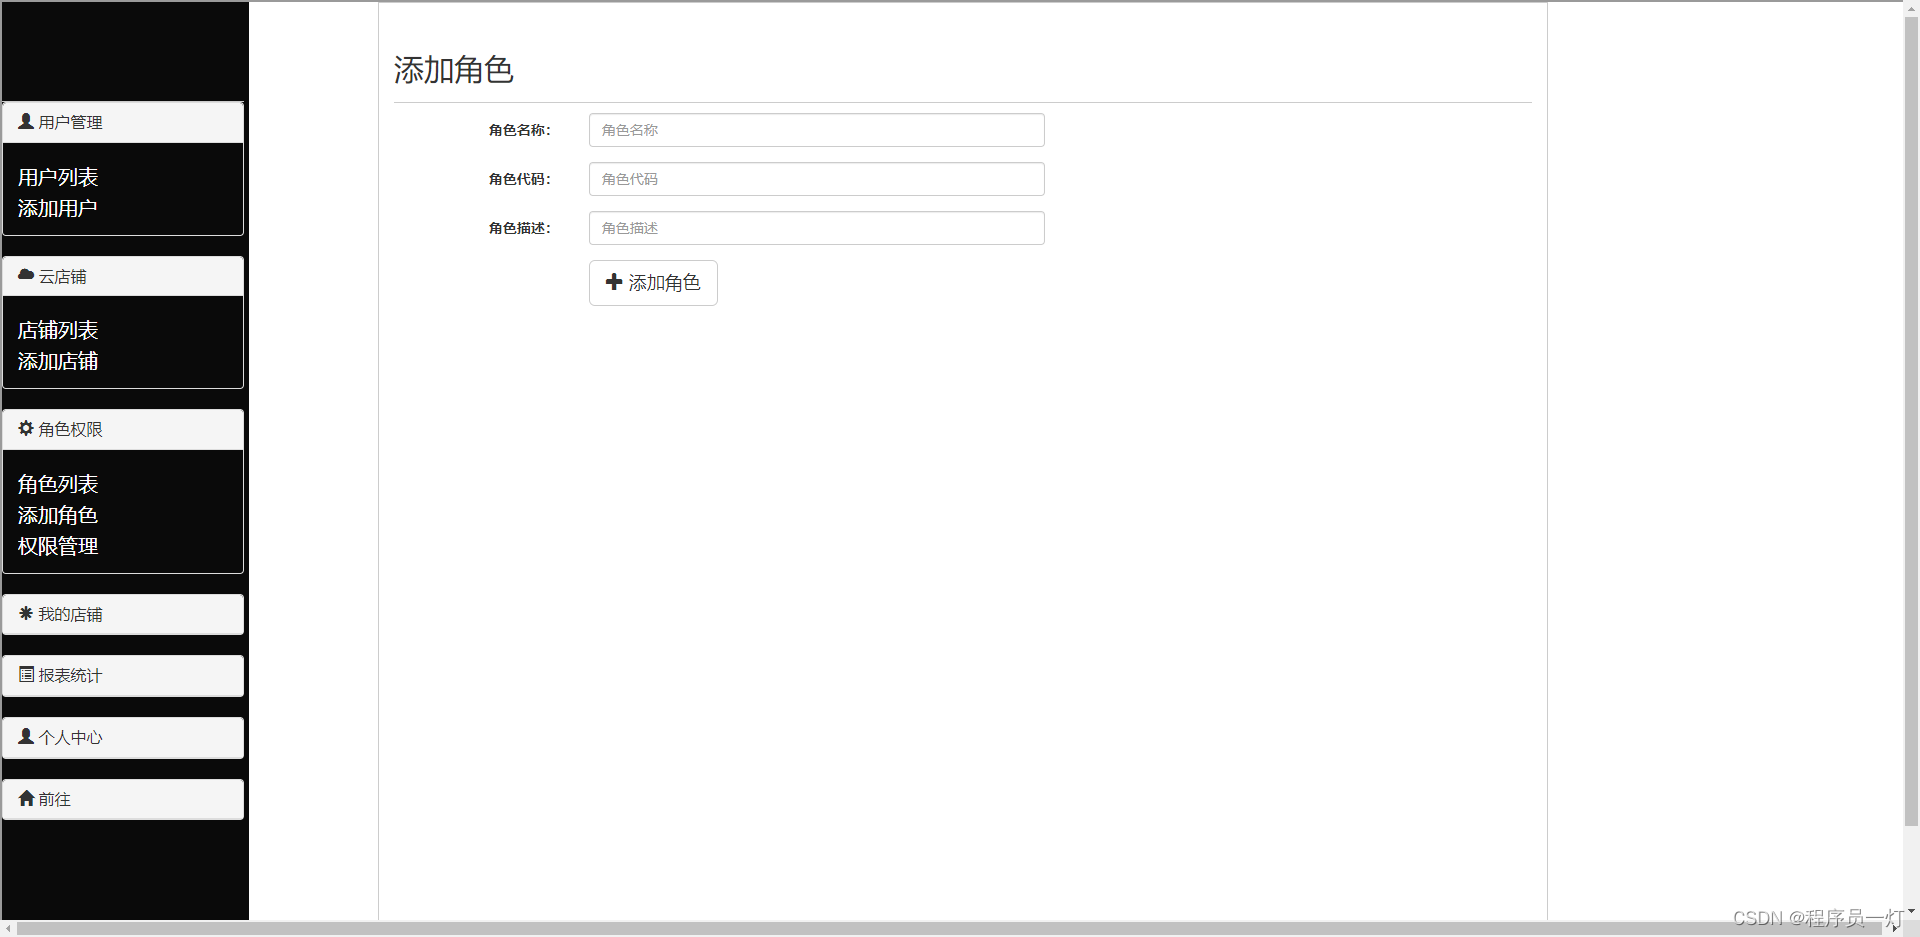Click the 角色代码: label

coord(520,179)
